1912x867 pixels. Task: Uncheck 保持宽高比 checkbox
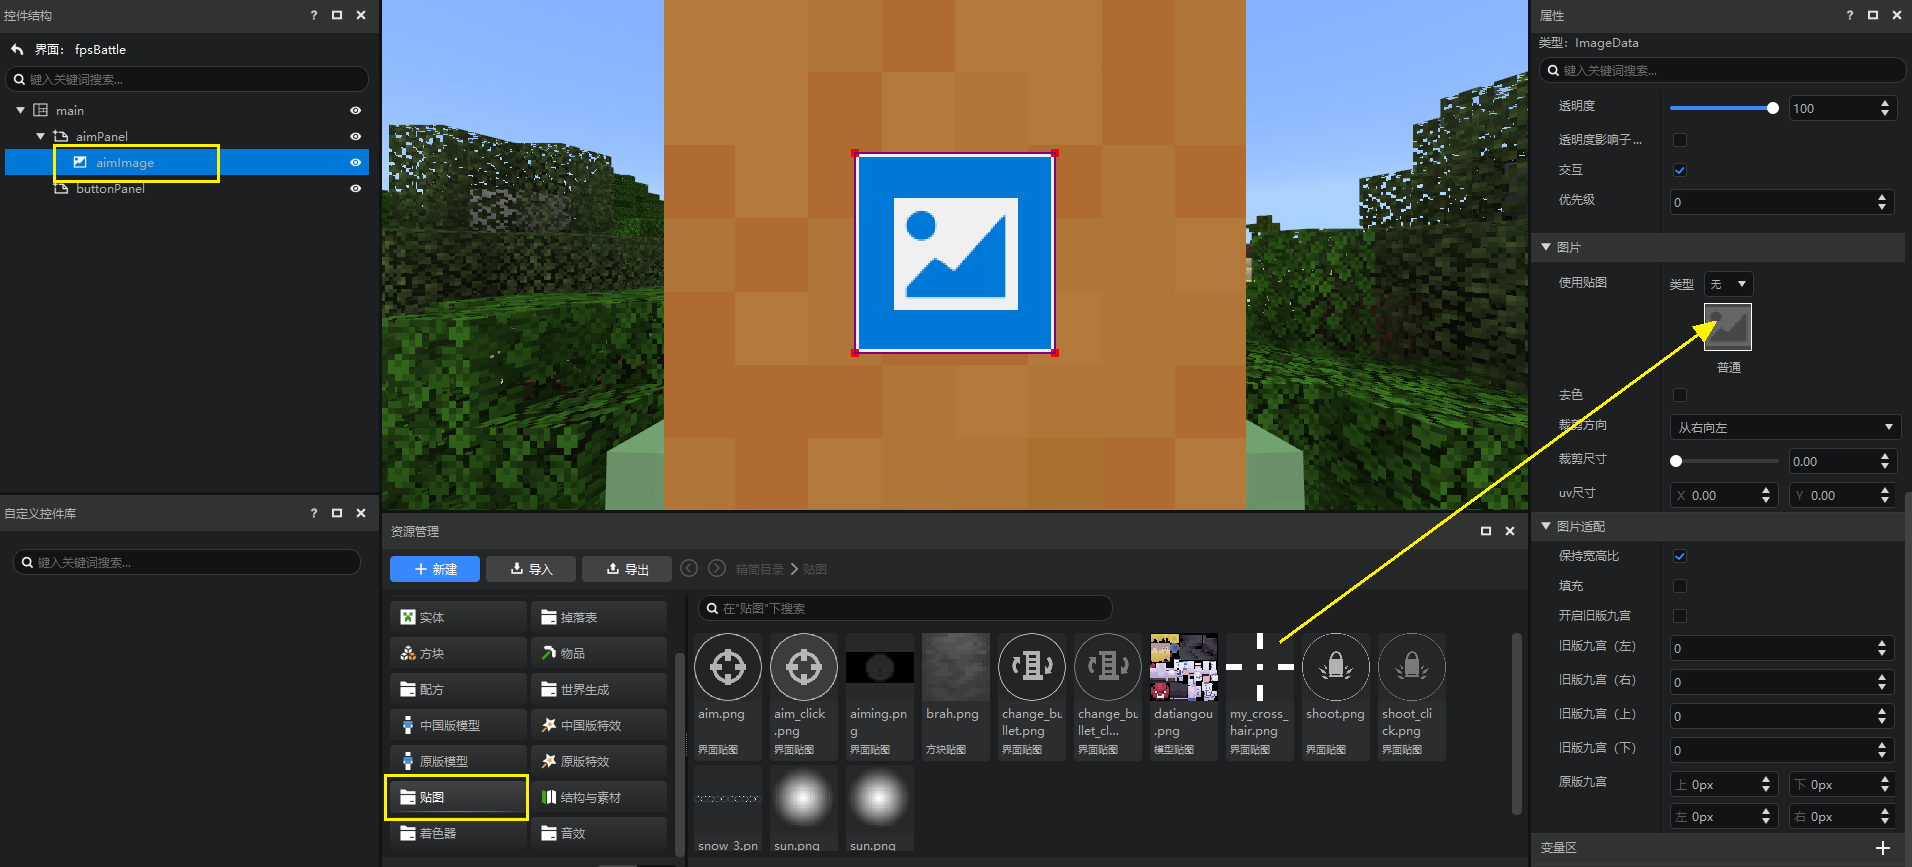click(x=1680, y=556)
